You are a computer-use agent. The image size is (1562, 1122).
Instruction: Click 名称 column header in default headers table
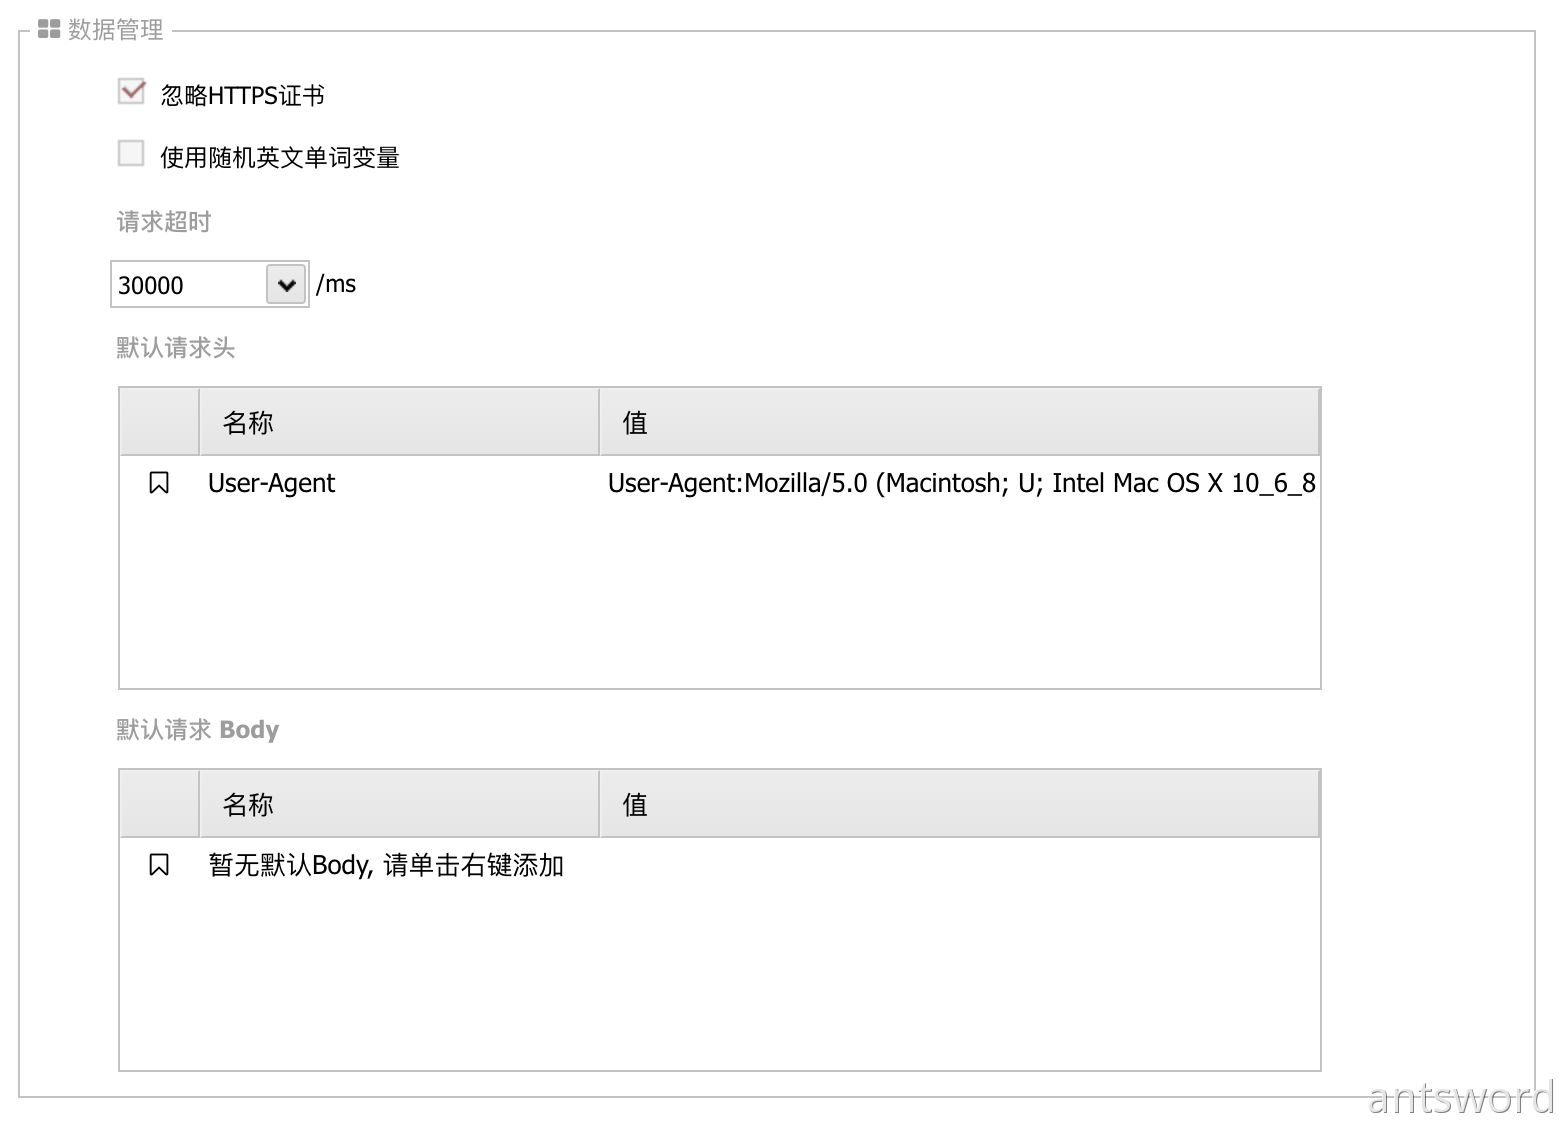click(x=248, y=423)
